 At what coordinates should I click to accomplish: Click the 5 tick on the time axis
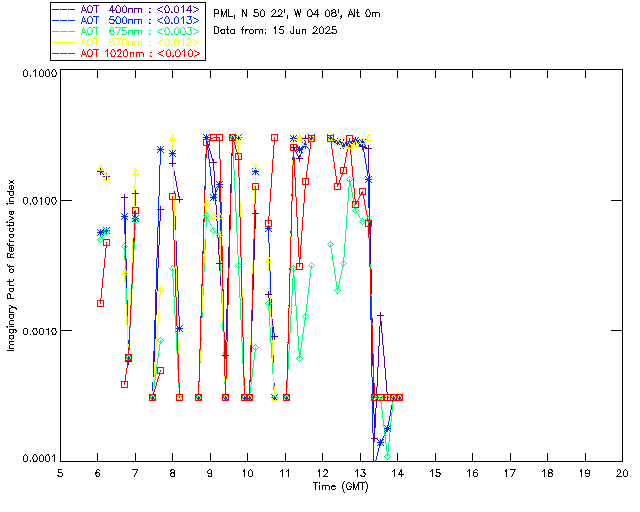click(x=60, y=473)
